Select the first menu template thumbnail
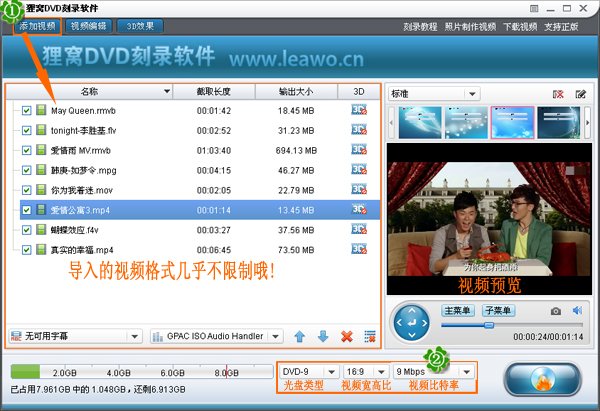 pyautogui.click(x=420, y=122)
